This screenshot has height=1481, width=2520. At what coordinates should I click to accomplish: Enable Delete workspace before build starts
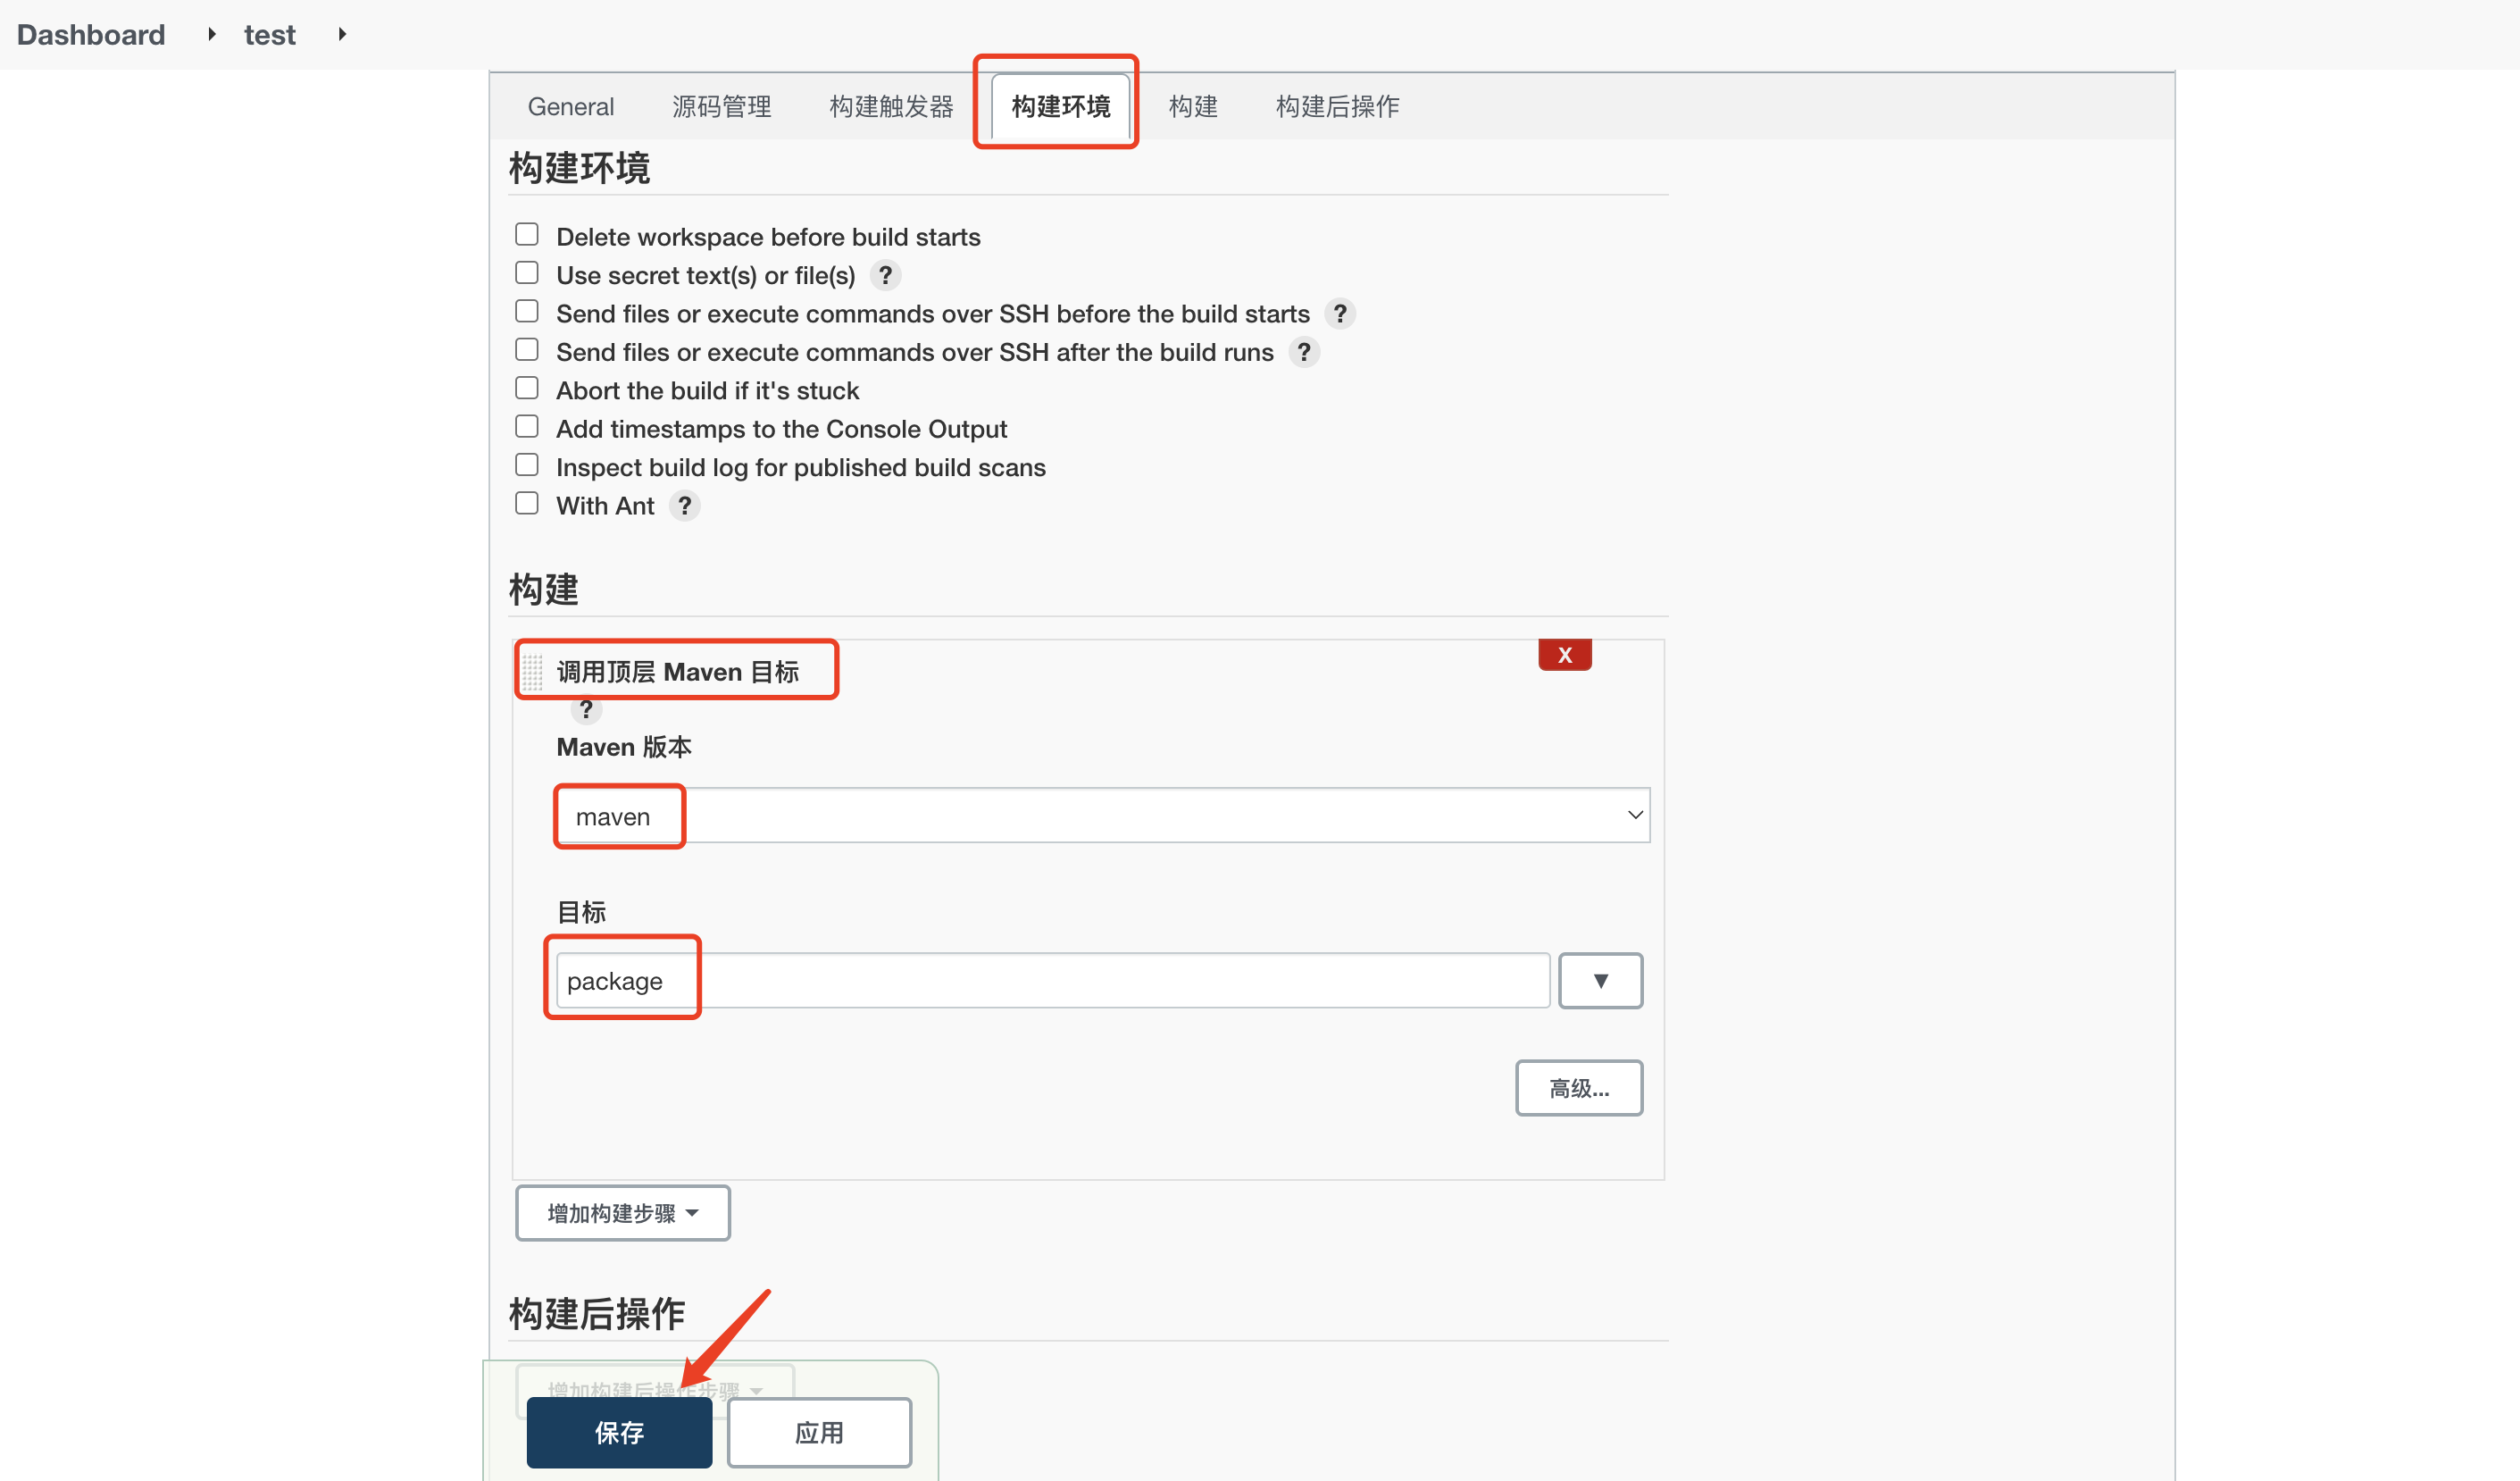tap(527, 234)
